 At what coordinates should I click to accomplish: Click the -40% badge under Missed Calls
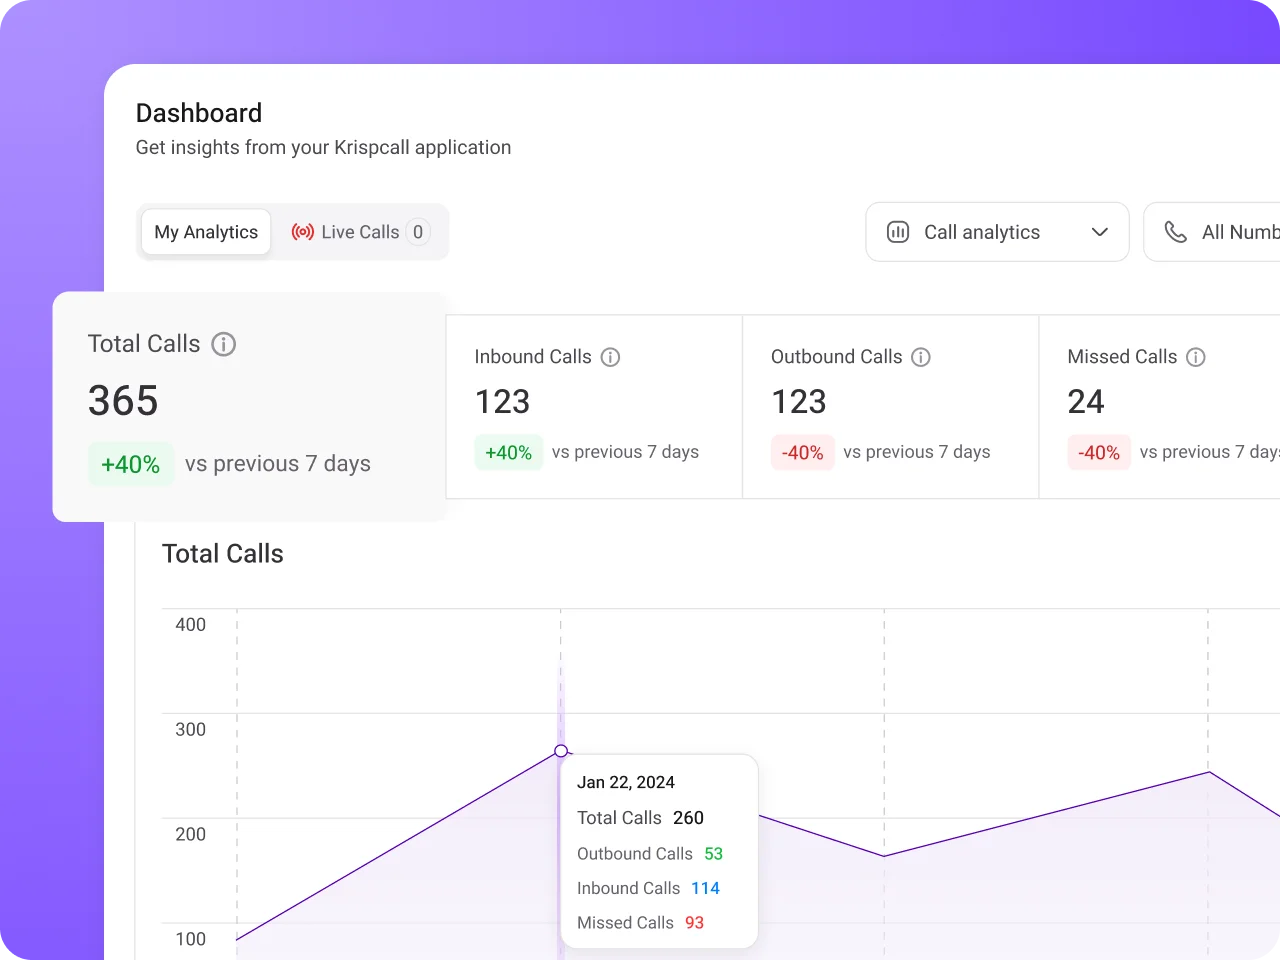[x=1099, y=452]
